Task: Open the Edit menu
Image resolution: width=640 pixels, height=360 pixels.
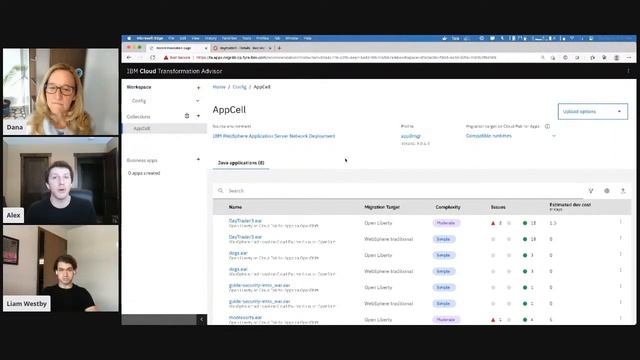Action: pyautogui.click(x=183, y=38)
